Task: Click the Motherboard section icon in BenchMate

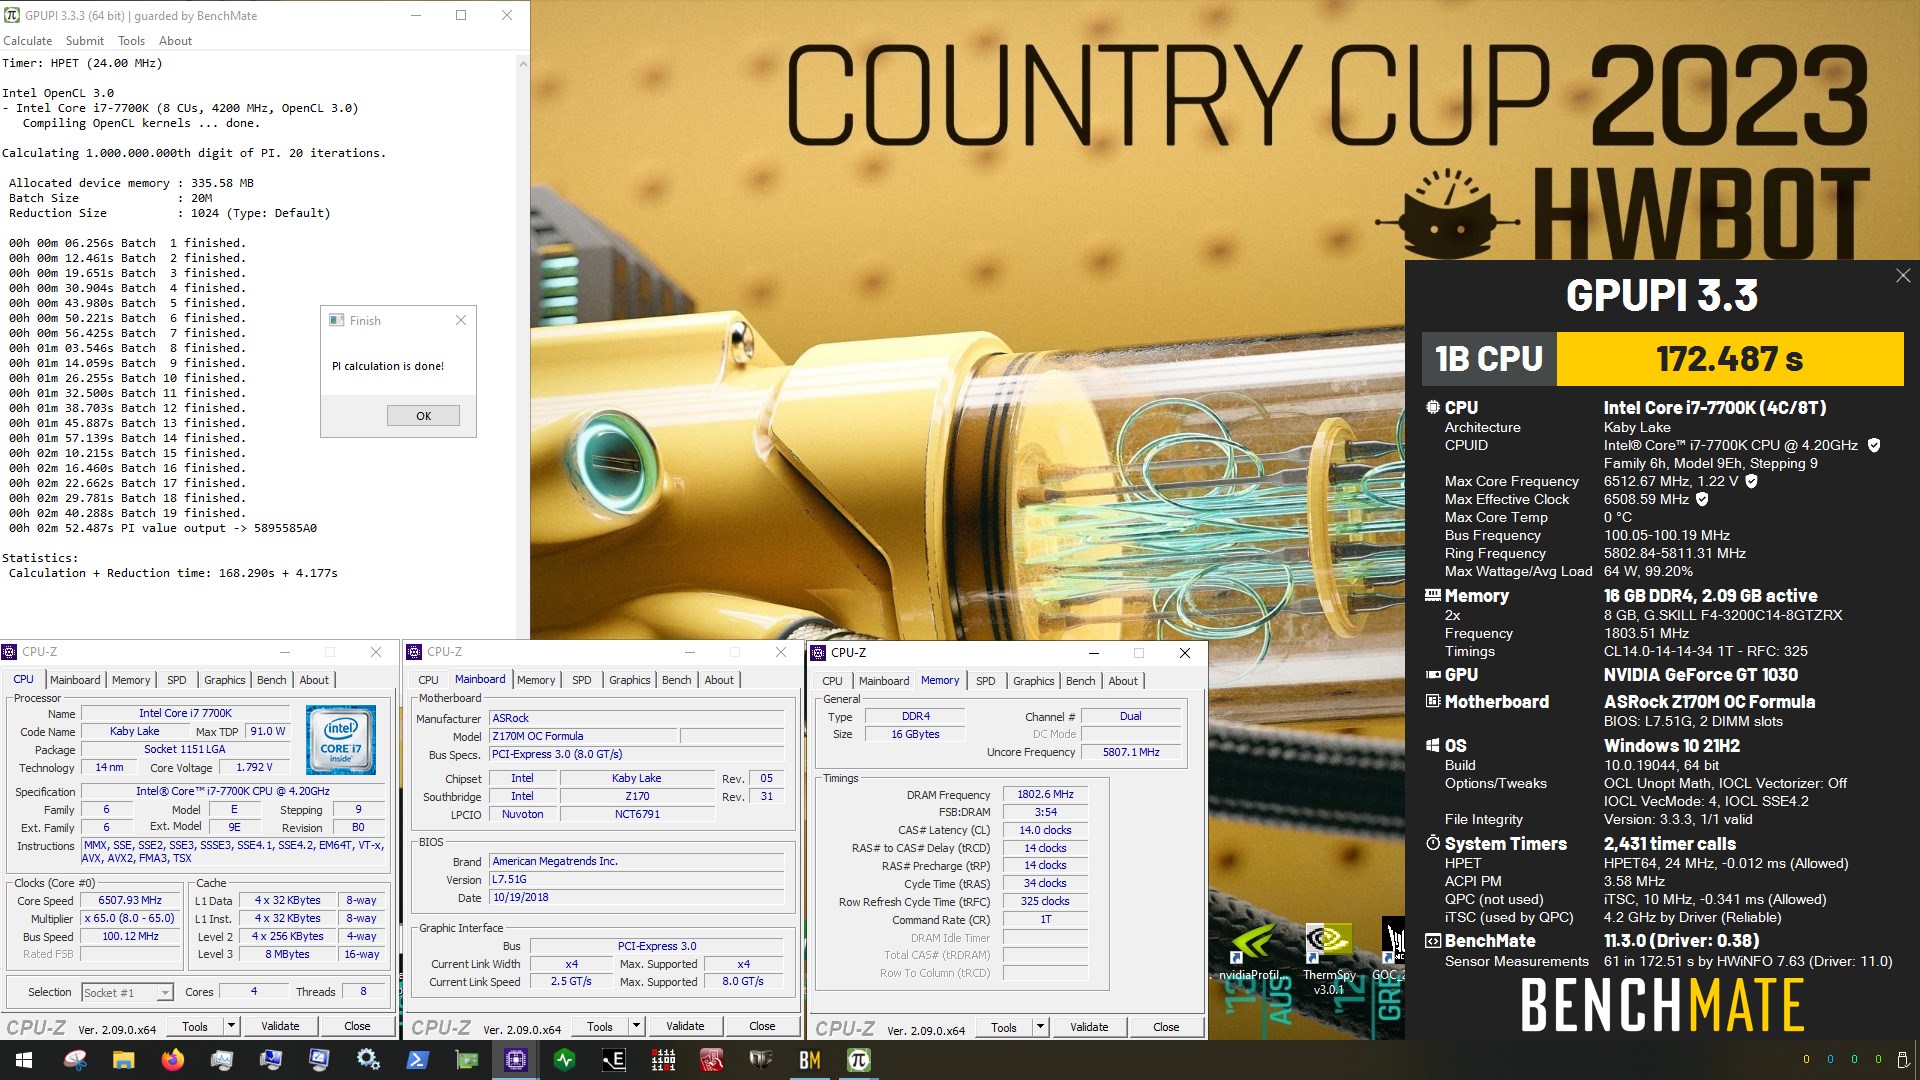Action: point(1432,701)
